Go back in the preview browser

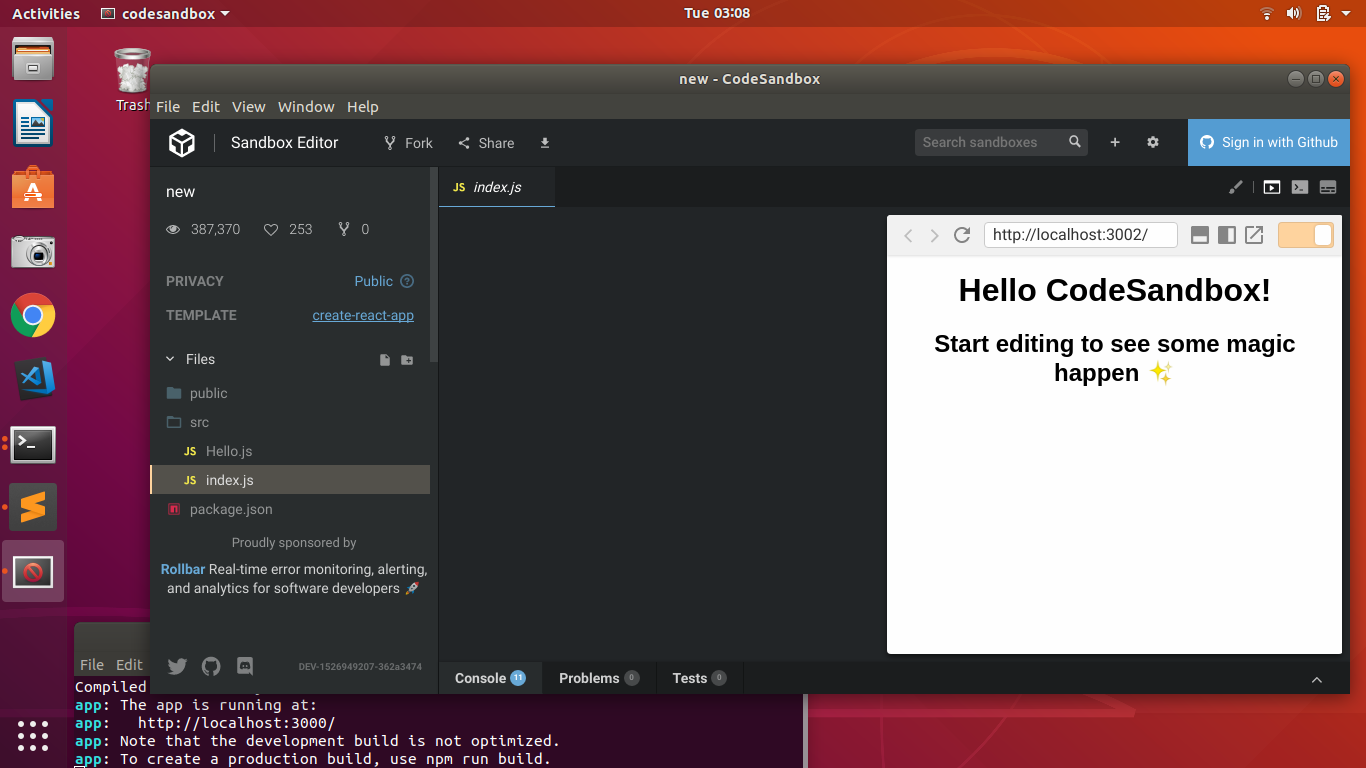click(908, 236)
